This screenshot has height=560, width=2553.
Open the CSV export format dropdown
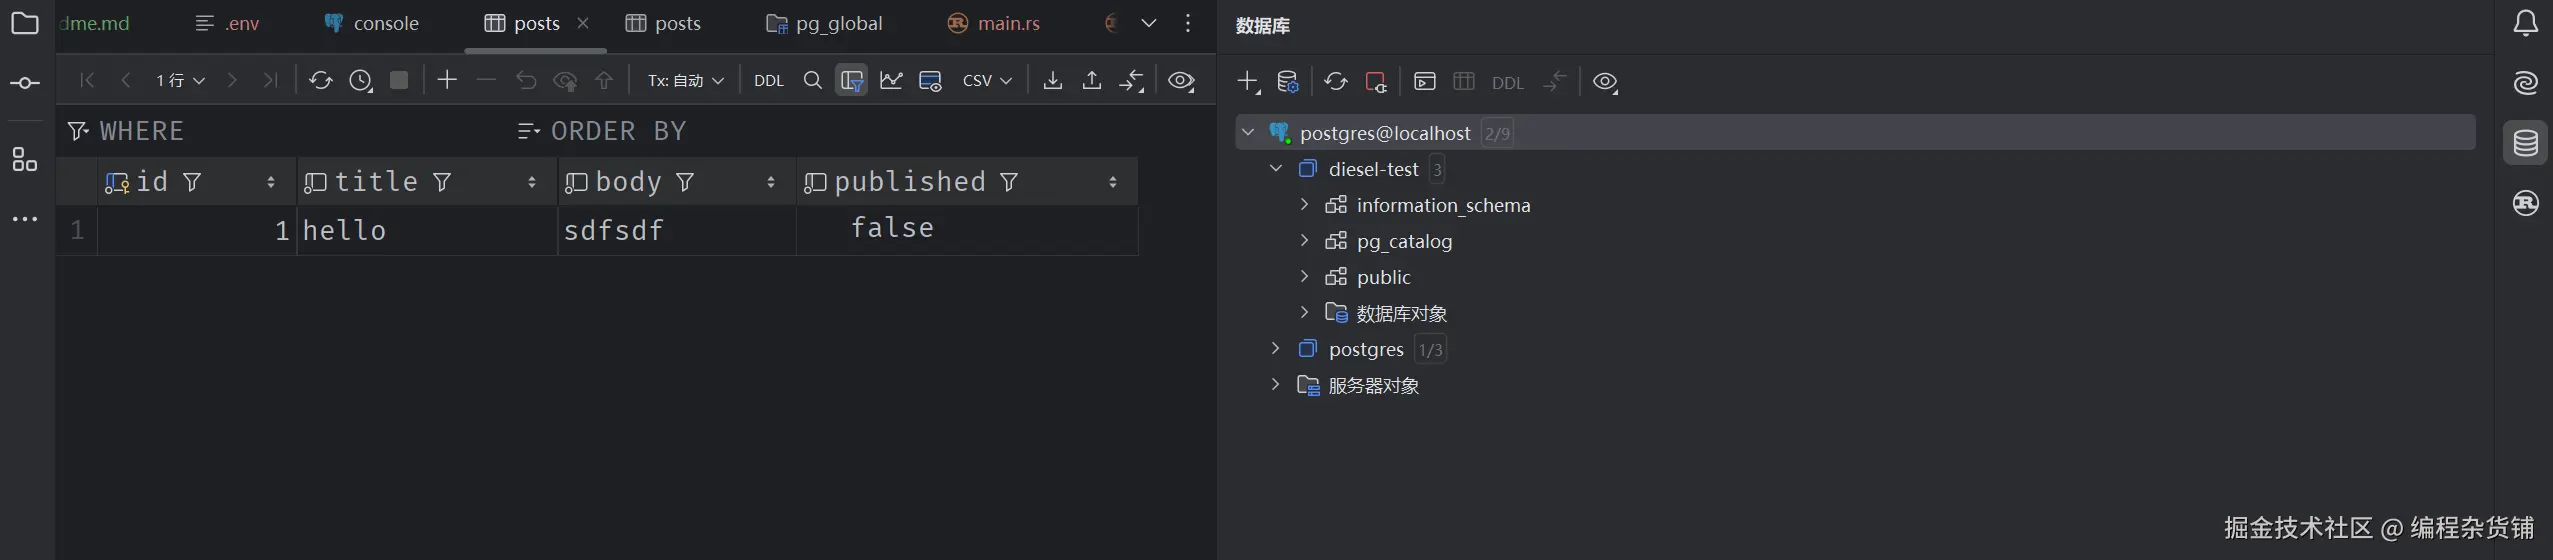(x=987, y=80)
